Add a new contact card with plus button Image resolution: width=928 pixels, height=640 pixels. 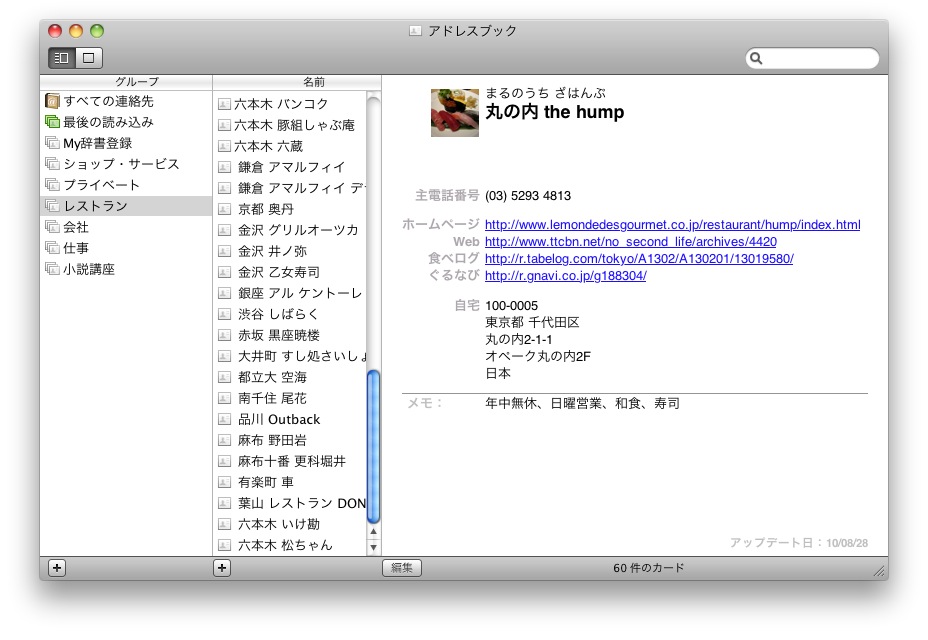pyautogui.click(x=222, y=568)
